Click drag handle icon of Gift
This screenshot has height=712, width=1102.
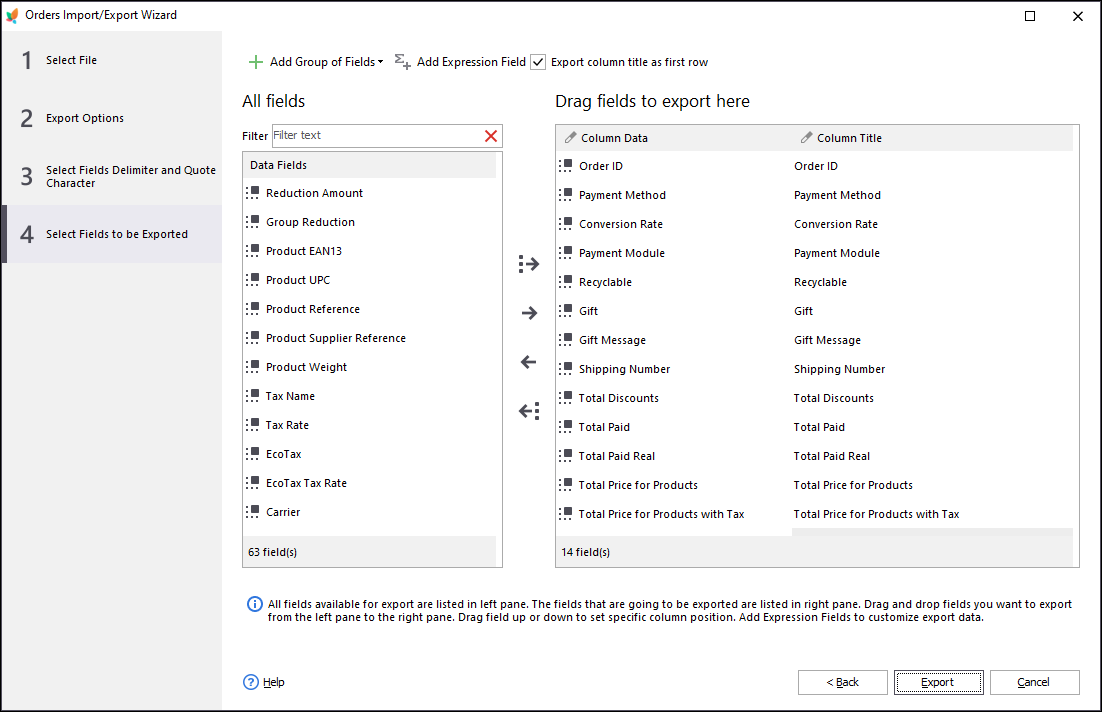pyautogui.click(x=566, y=311)
